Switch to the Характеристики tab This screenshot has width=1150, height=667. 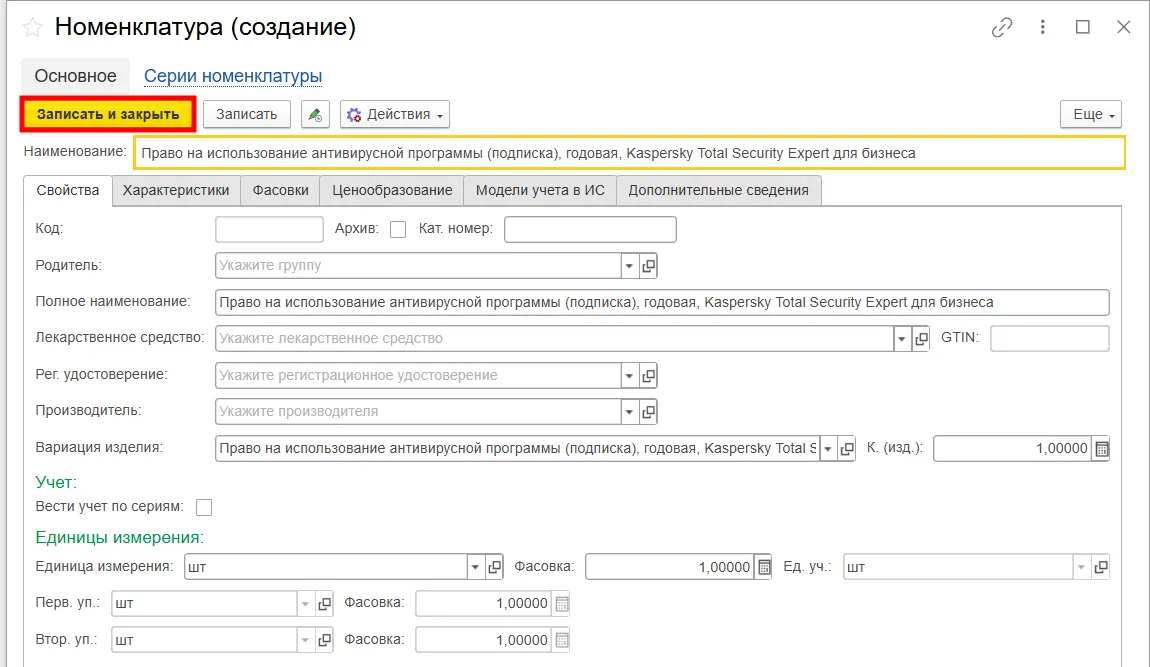pyautogui.click(x=176, y=191)
